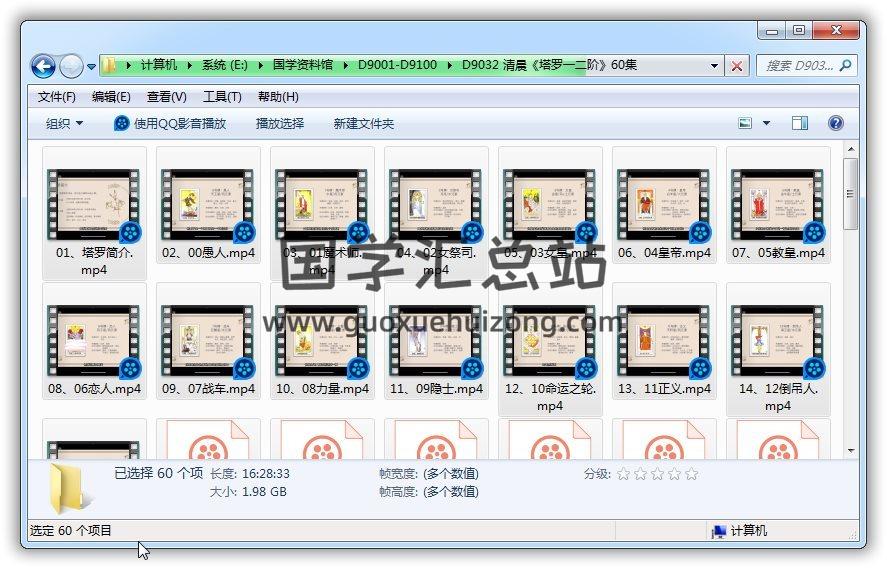Screen dimensions: 887x573
Task: Click the magnifier icon in the search box
Action: (846, 66)
